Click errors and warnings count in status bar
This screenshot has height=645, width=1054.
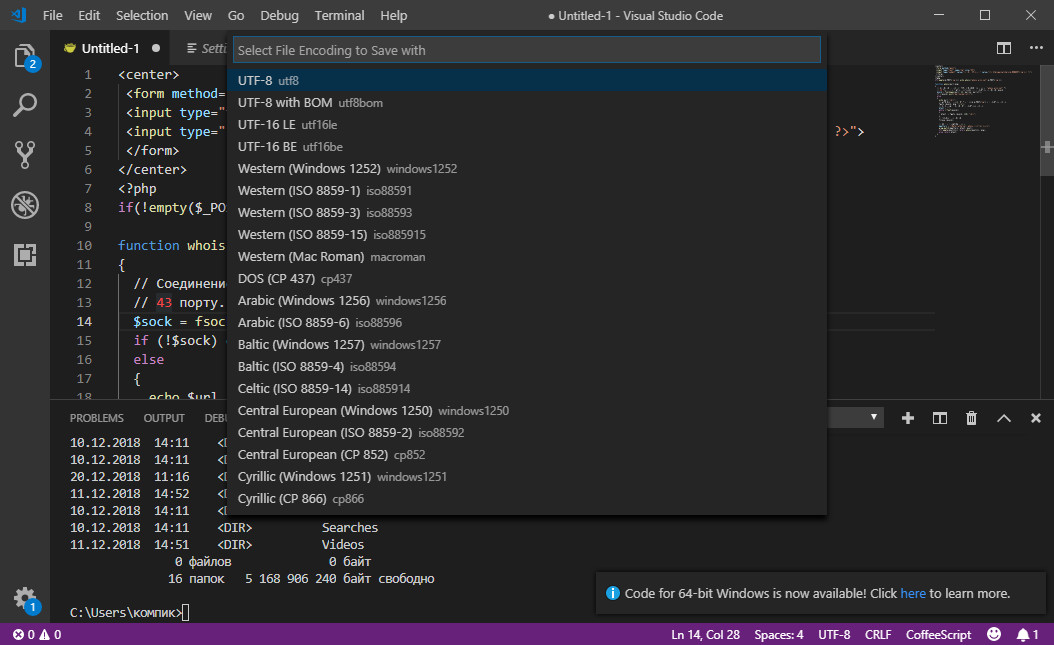point(37,634)
